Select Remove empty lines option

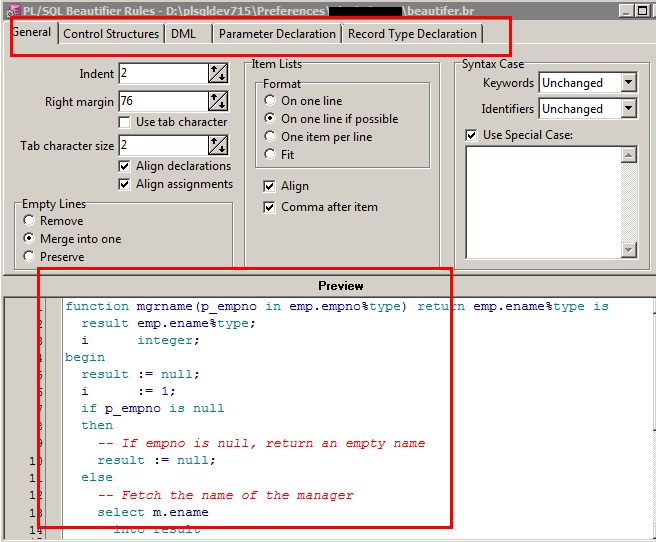(x=29, y=220)
